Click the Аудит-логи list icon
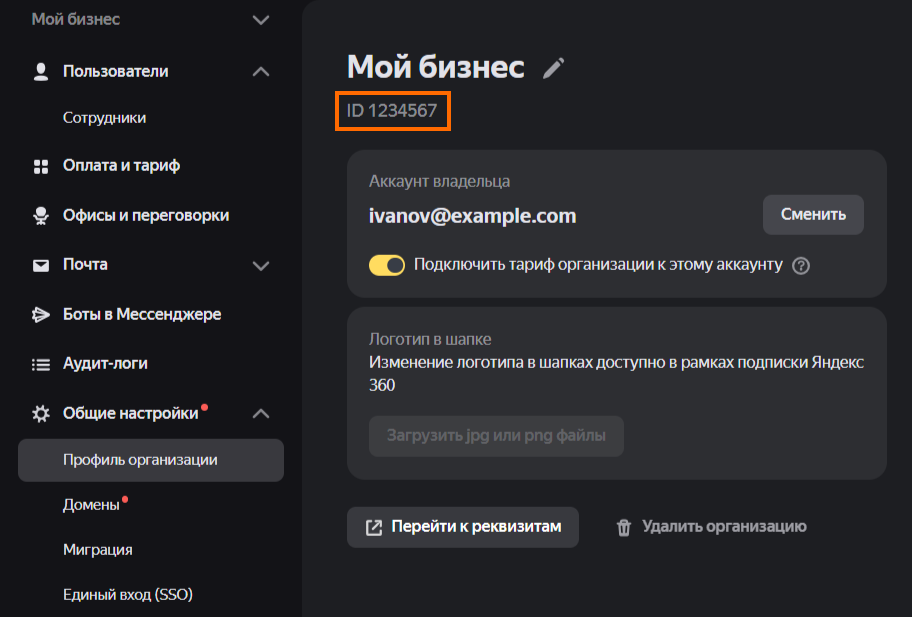912x617 pixels. [x=41, y=364]
